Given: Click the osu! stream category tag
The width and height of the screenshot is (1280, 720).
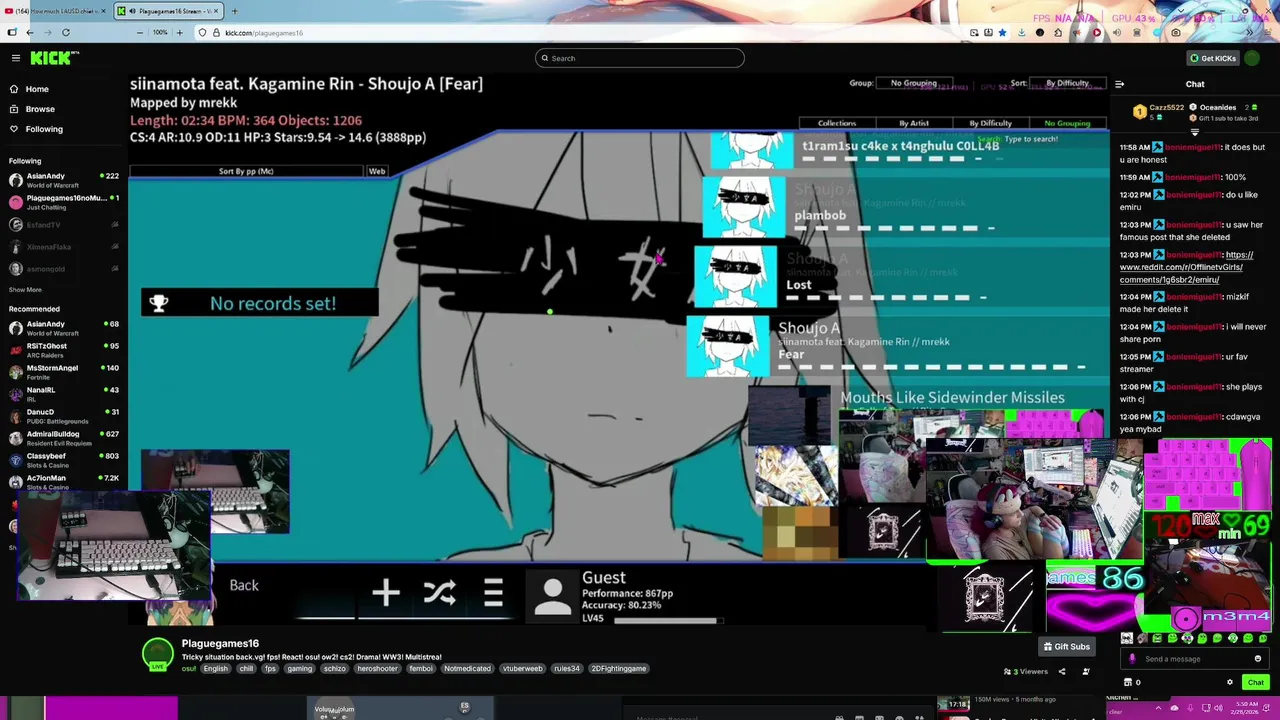Looking at the screenshot, I should coord(189,669).
